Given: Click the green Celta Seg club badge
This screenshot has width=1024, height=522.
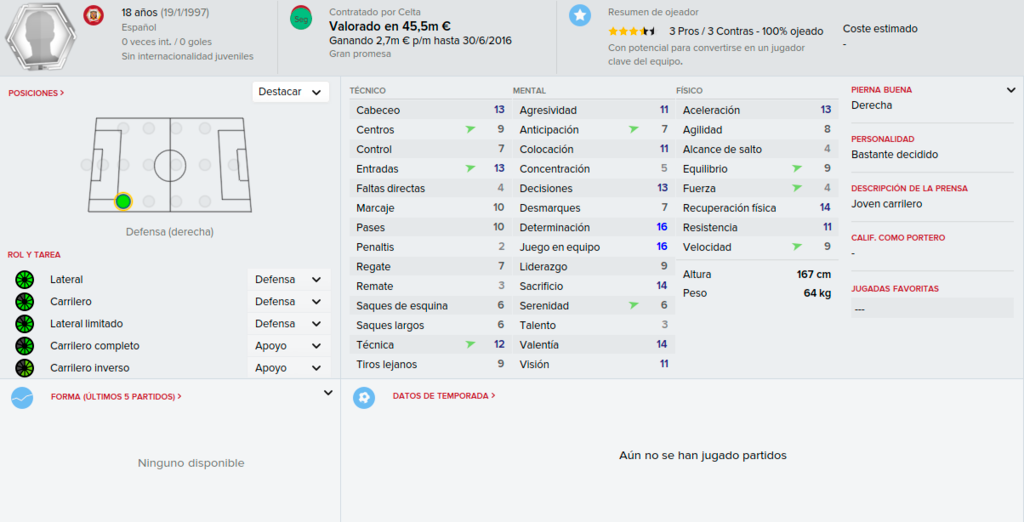Looking at the screenshot, I should 301,18.
